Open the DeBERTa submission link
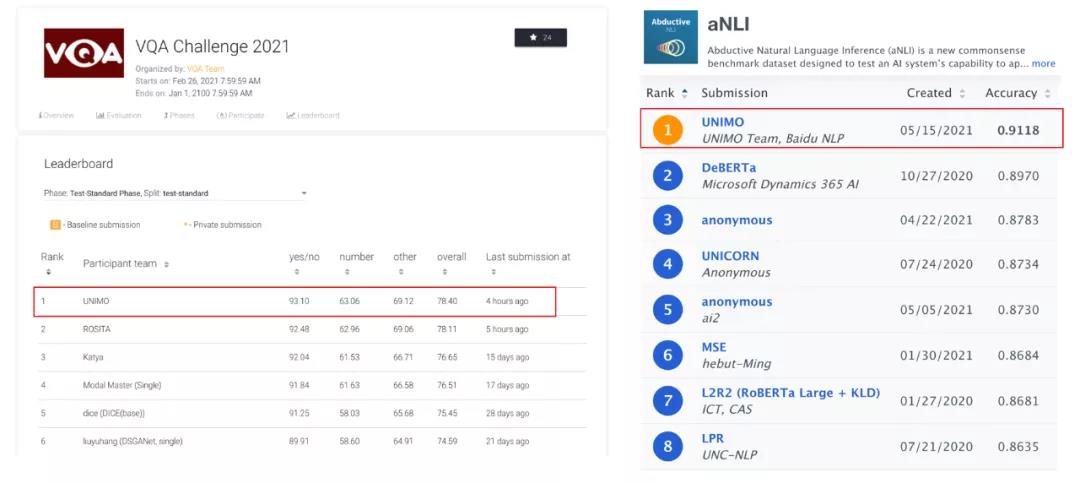 (x=729, y=167)
